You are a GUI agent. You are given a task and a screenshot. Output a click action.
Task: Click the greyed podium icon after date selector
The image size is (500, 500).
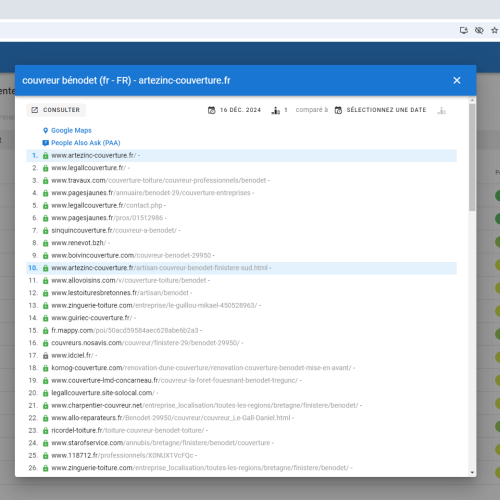(442, 110)
